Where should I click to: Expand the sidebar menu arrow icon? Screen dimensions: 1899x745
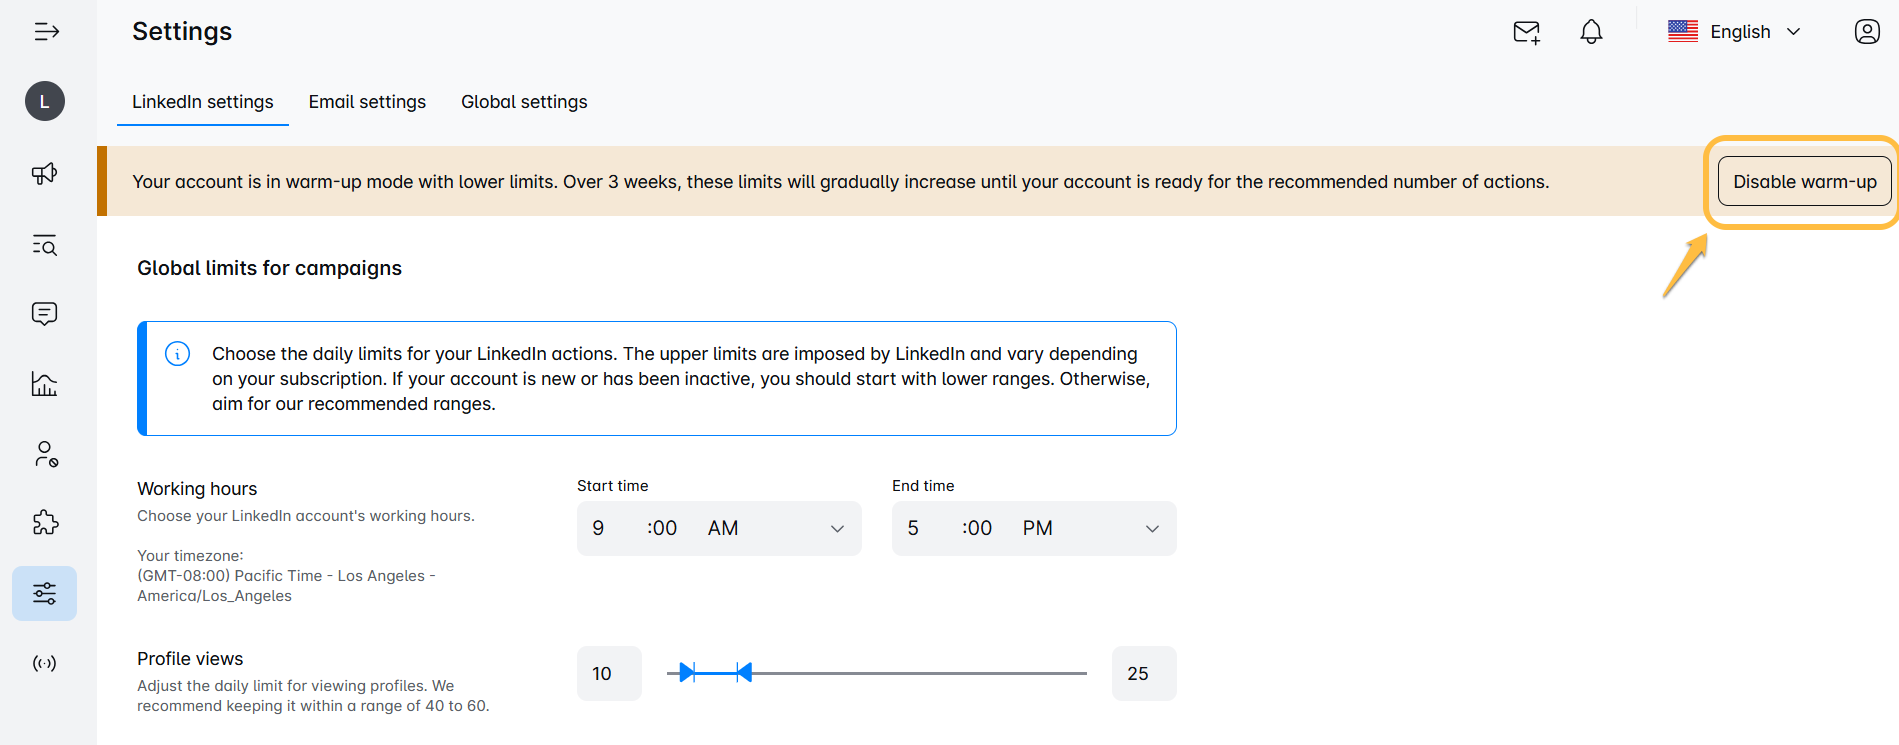pos(46,32)
